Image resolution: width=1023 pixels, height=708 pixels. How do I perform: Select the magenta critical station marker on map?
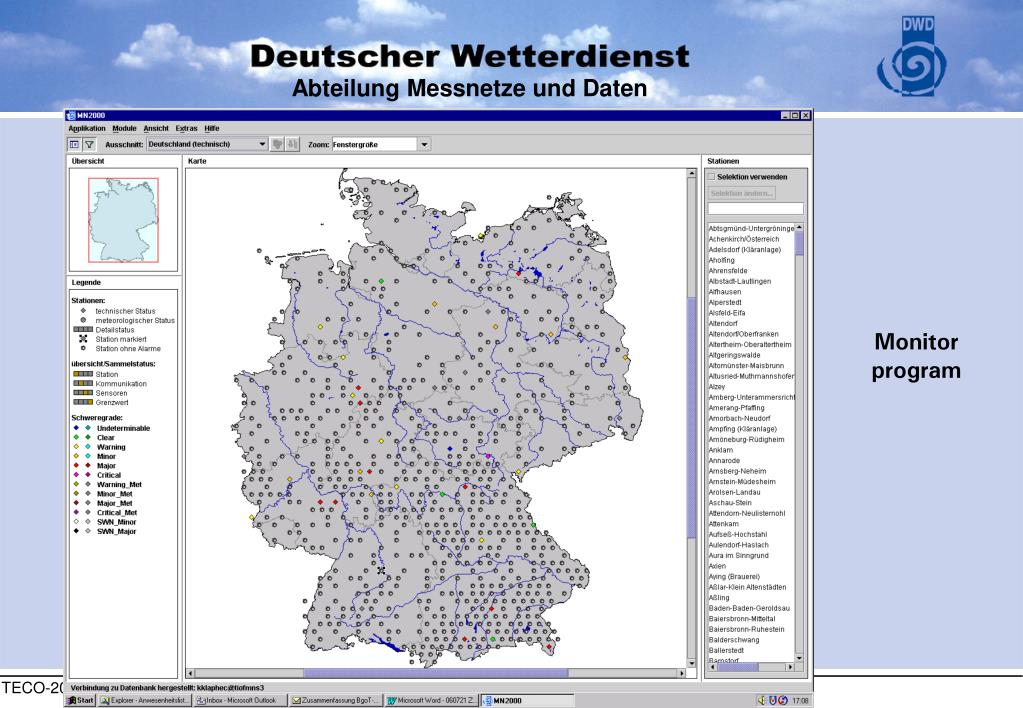487,456
